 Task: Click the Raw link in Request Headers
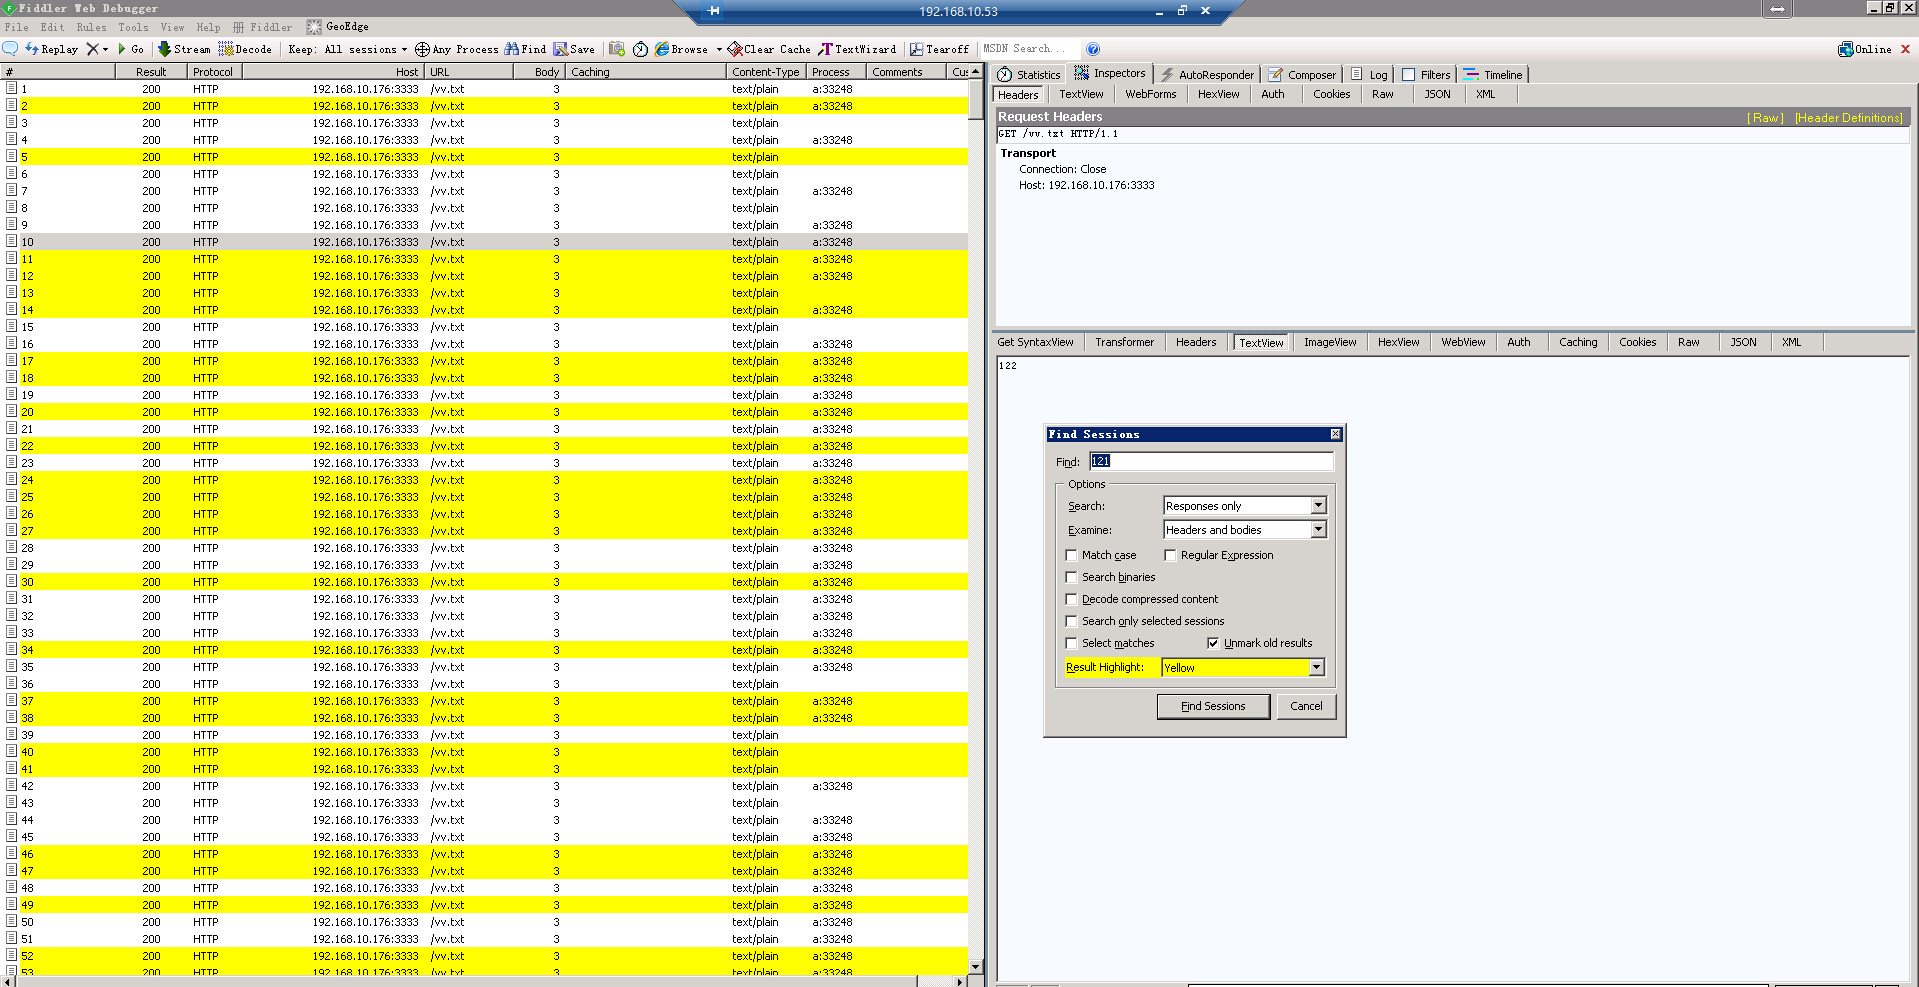coord(1765,118)
